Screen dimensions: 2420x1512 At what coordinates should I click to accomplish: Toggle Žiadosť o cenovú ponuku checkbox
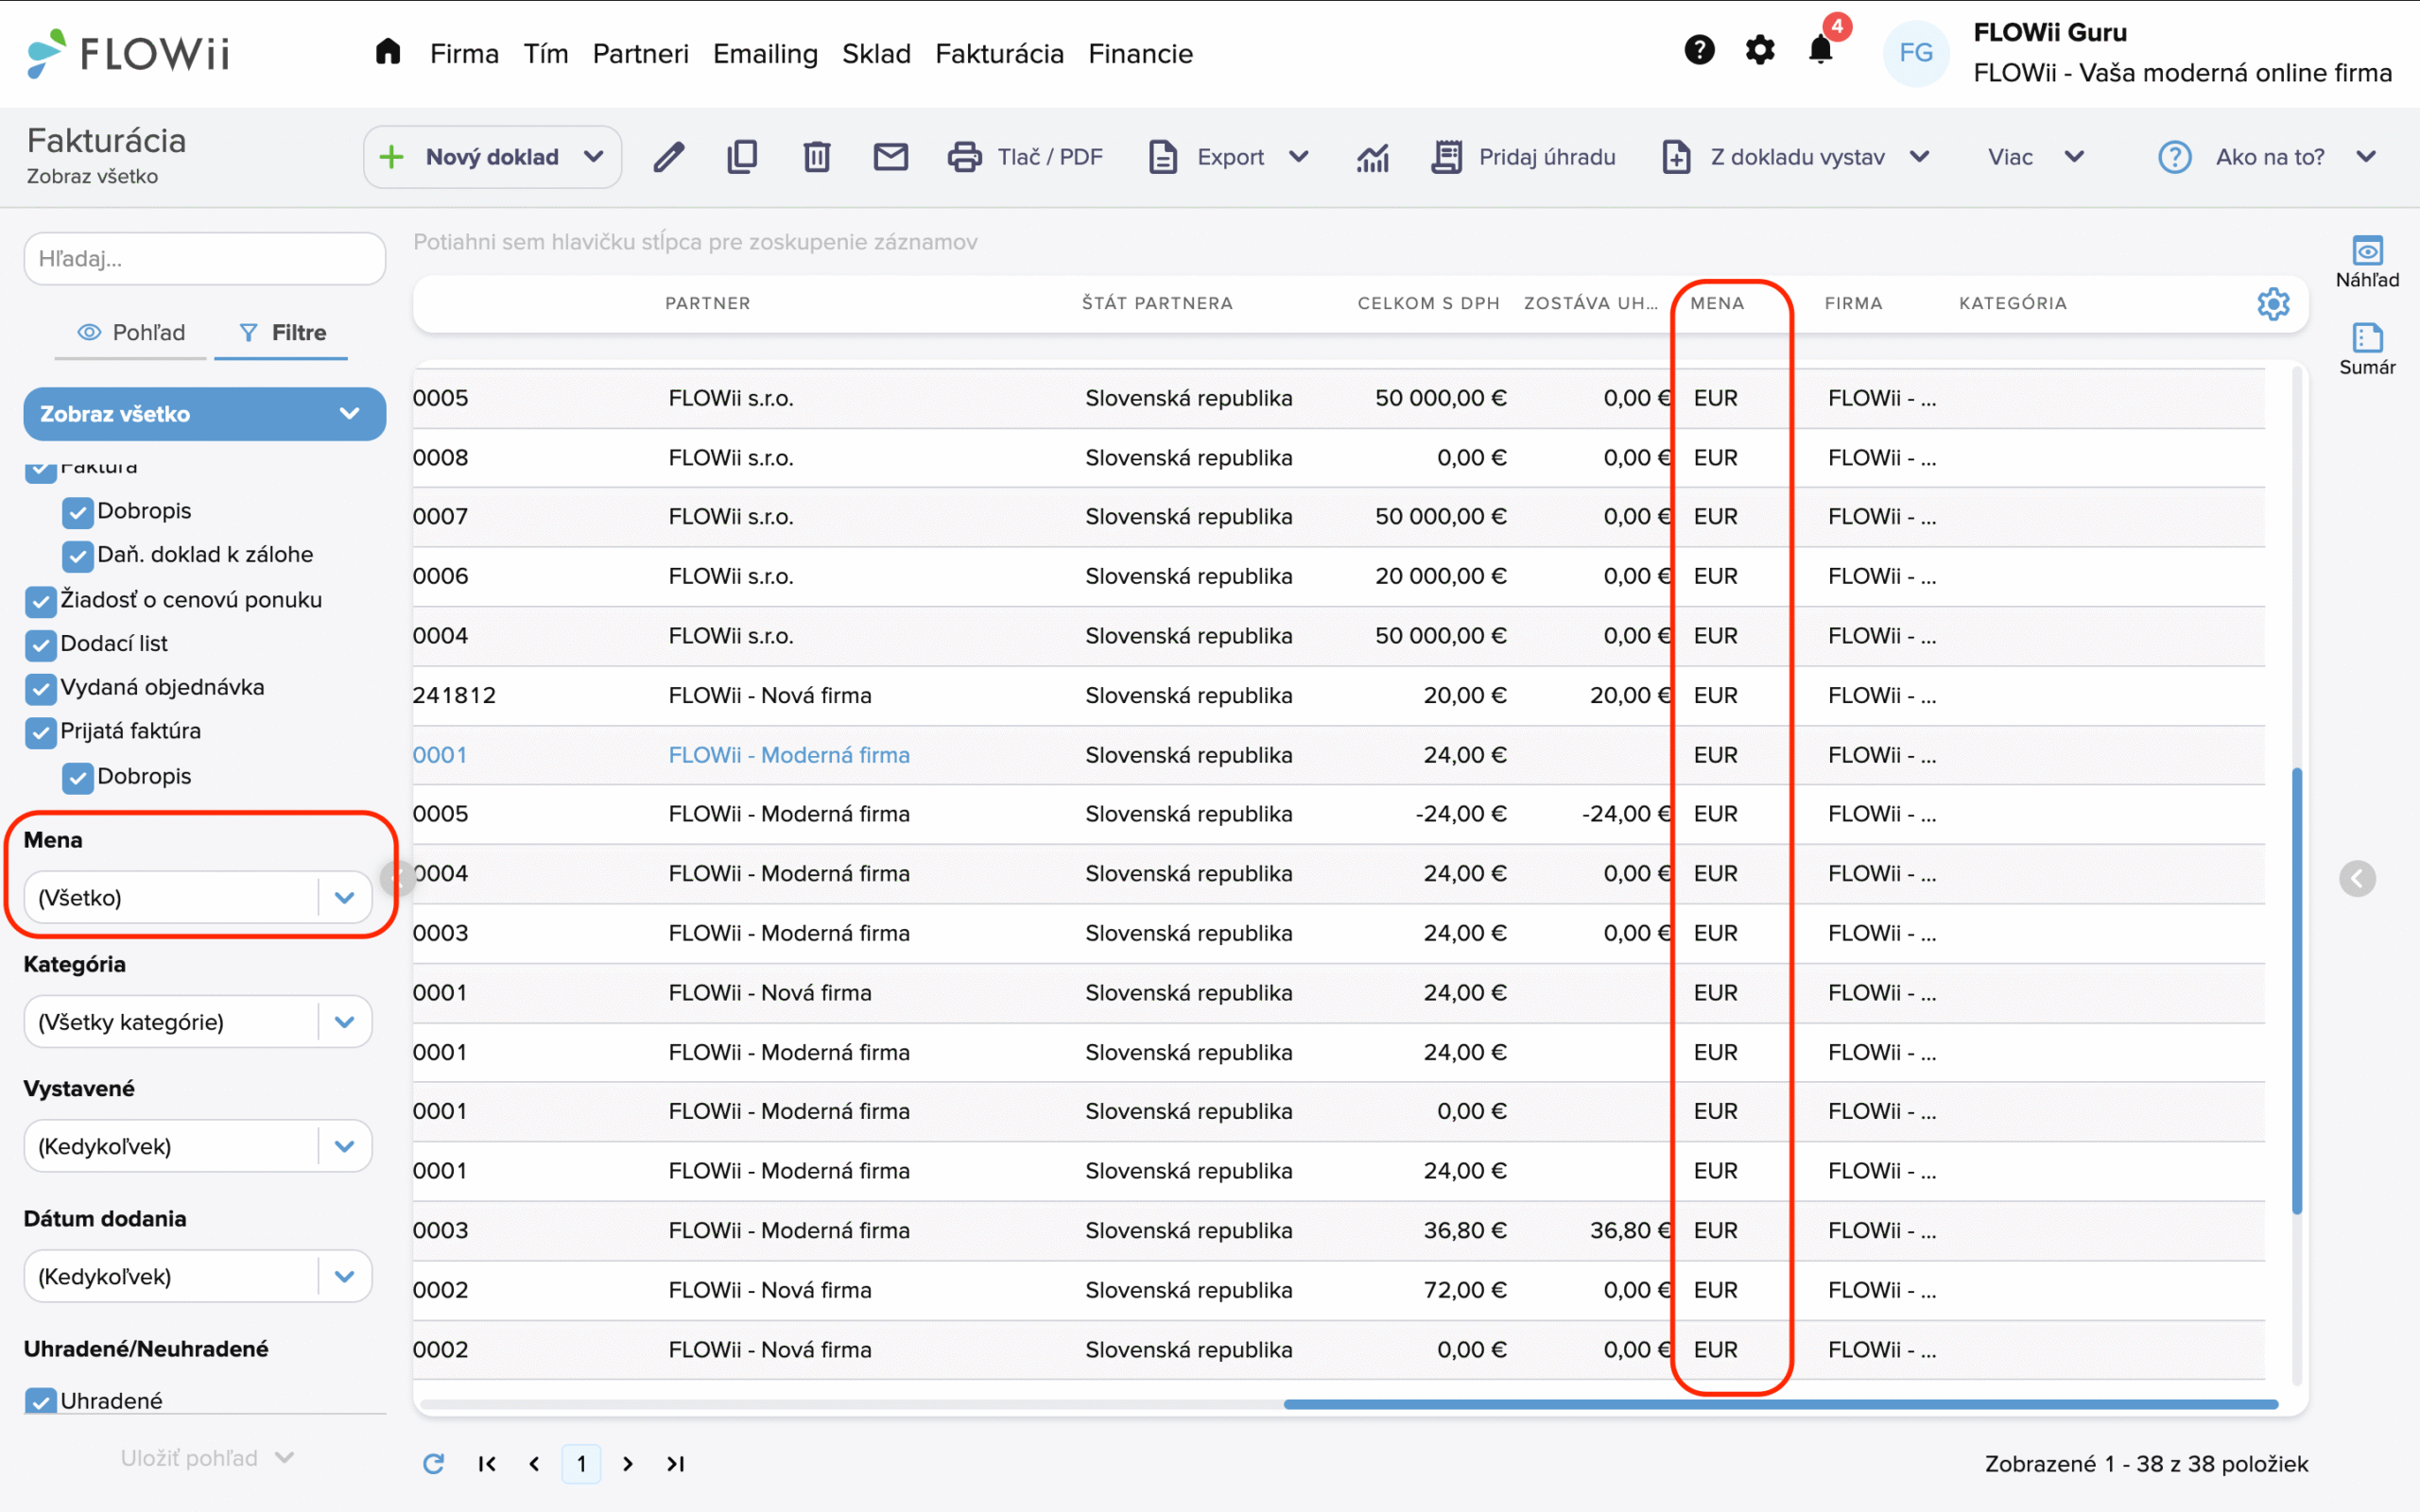40,601
